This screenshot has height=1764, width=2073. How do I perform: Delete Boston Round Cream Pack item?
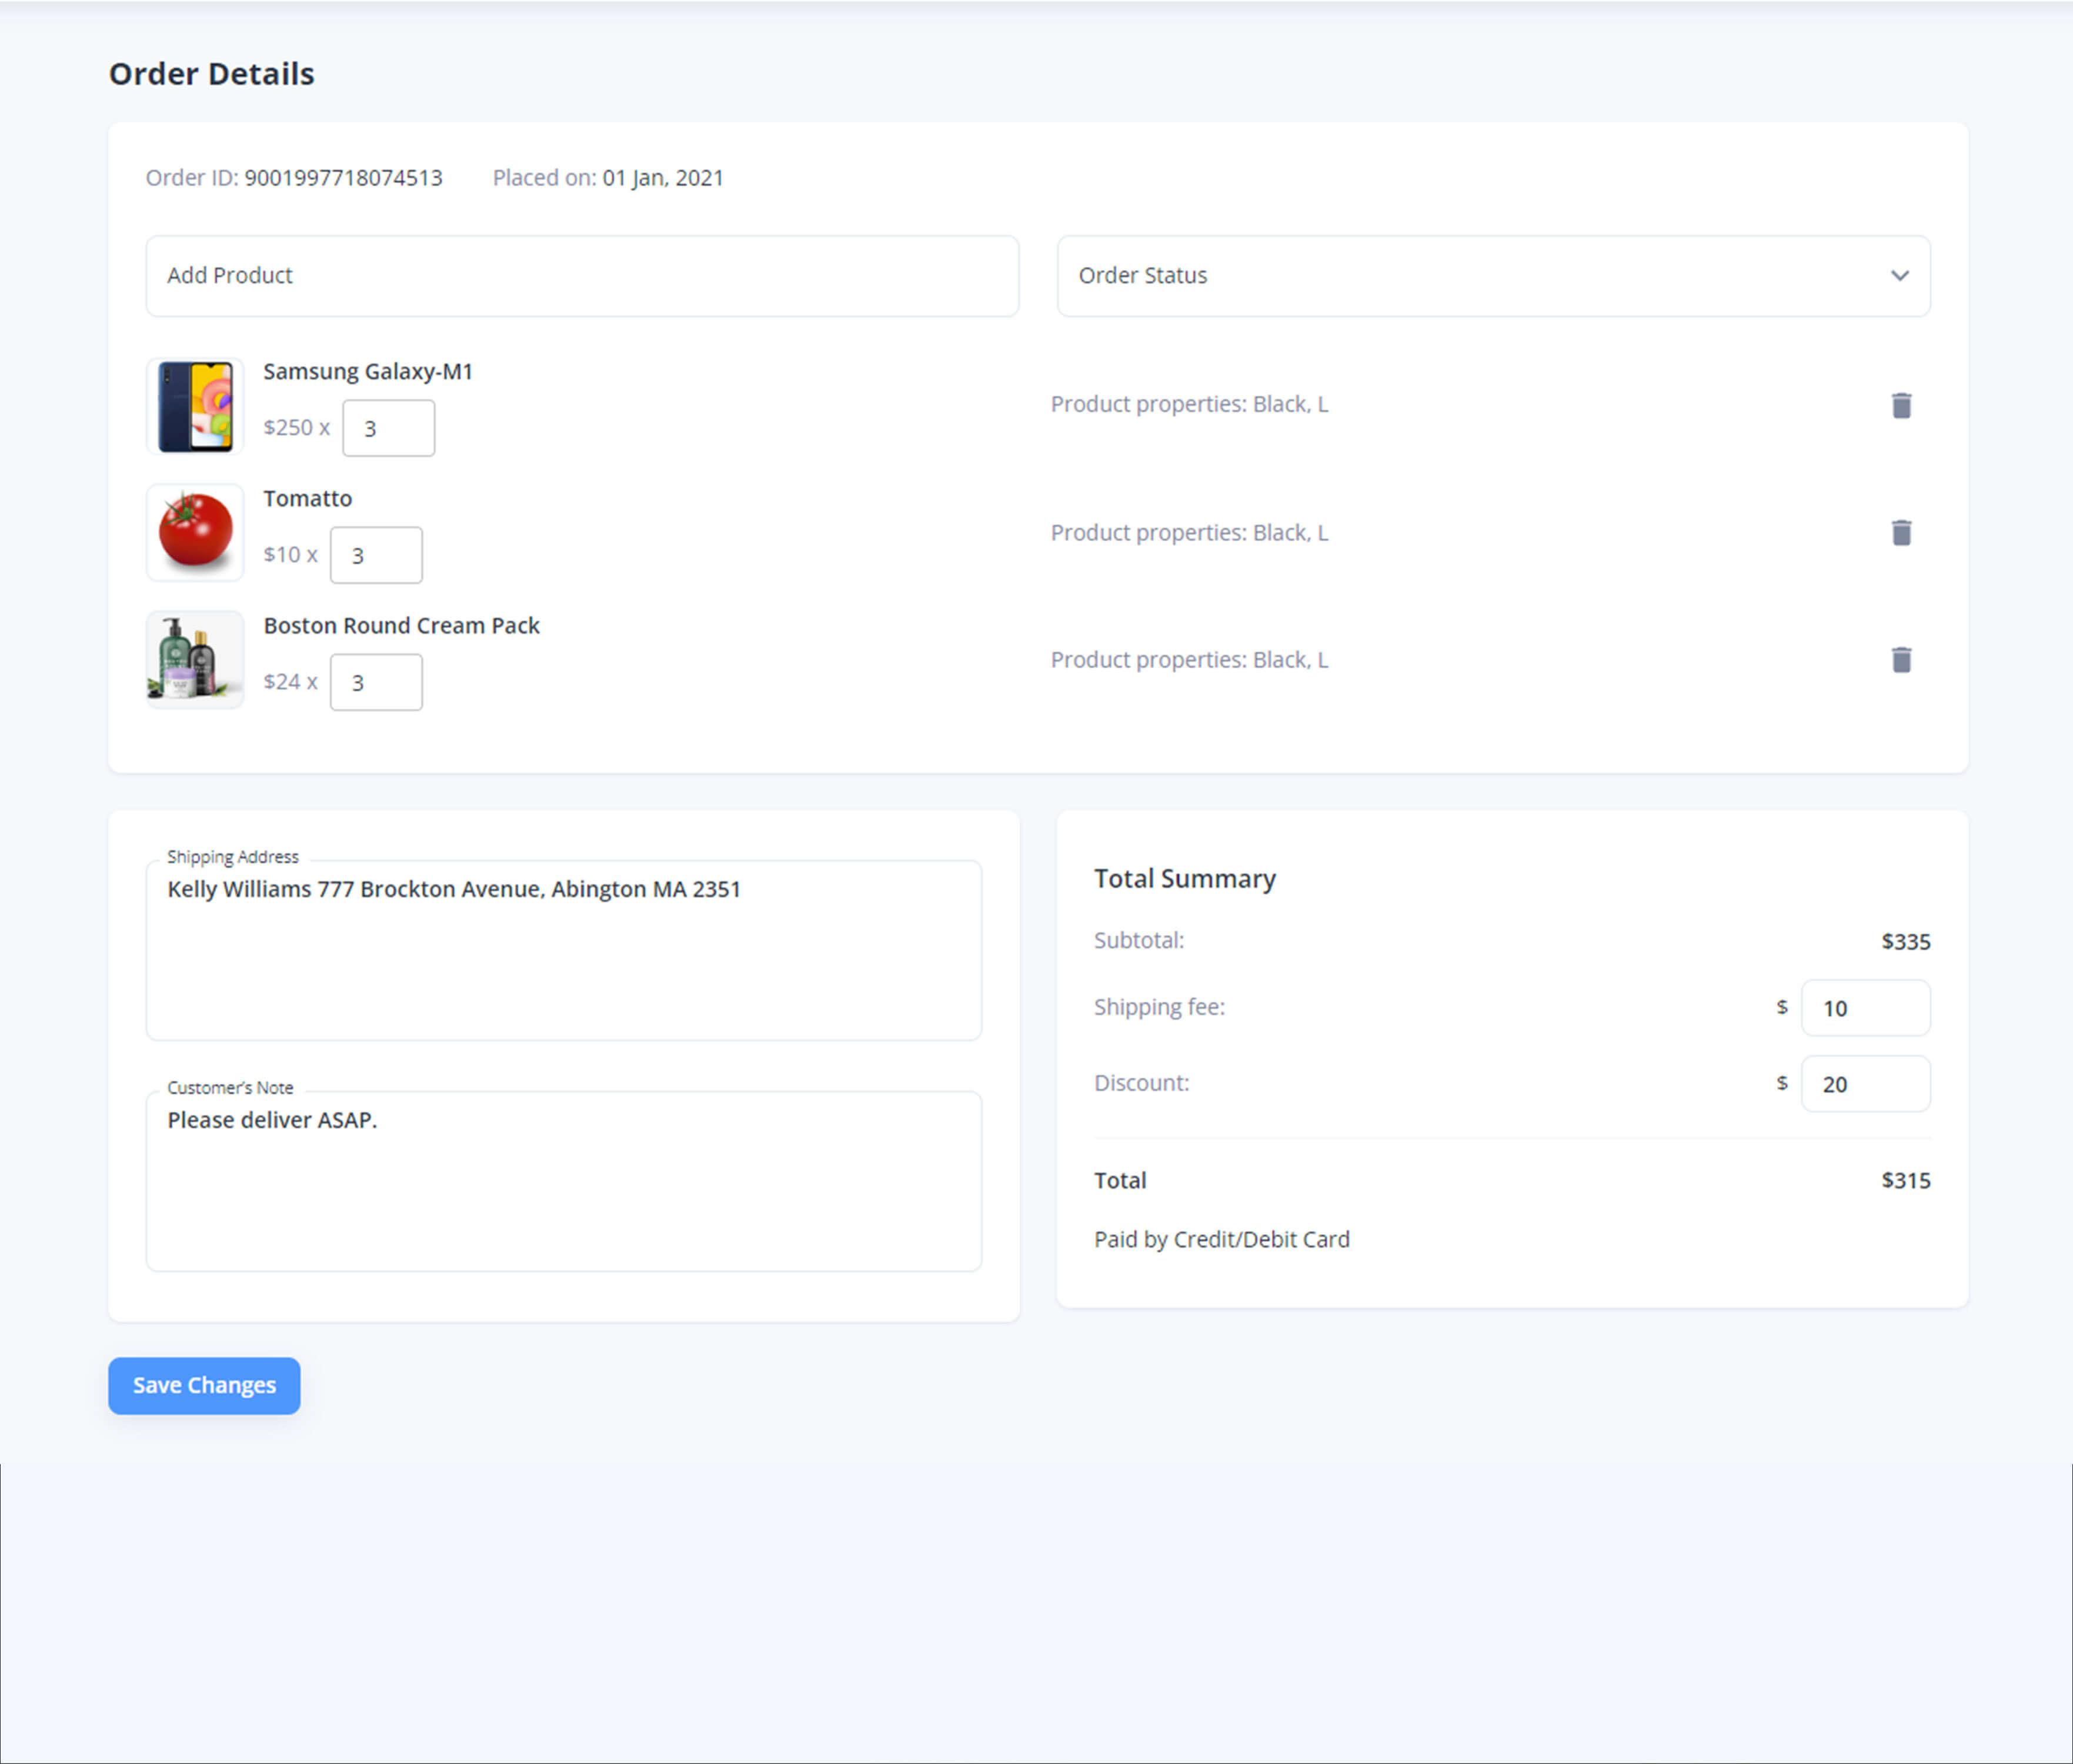click(1901, 659)
